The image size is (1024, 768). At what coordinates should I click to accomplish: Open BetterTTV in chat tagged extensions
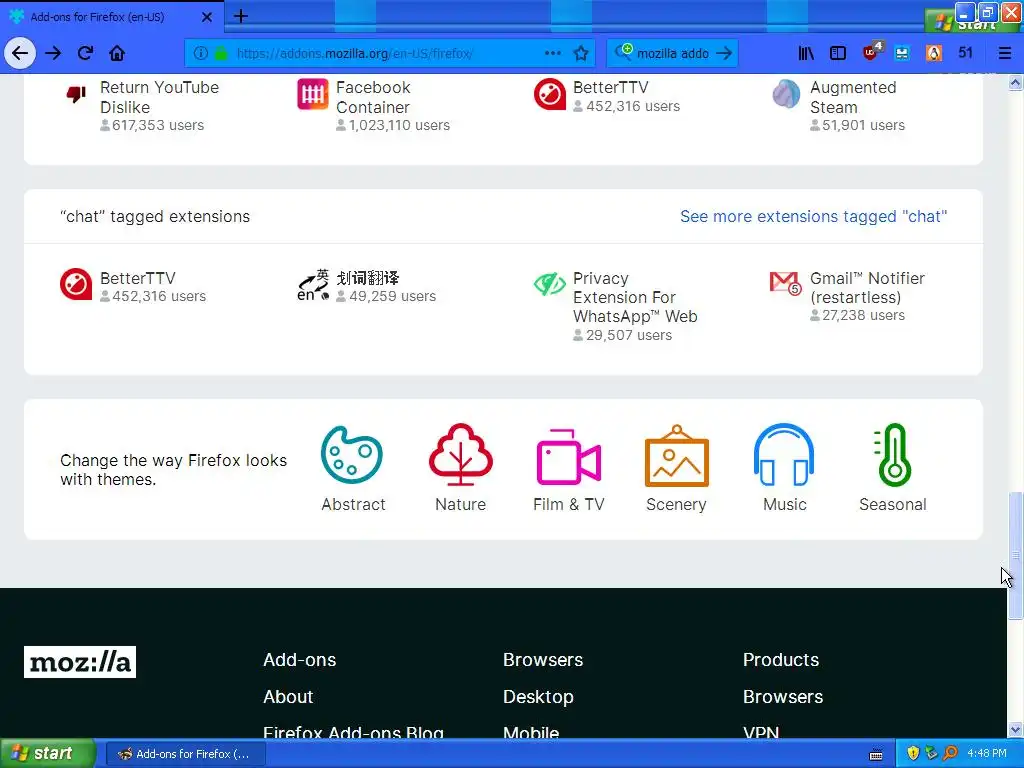137,278
